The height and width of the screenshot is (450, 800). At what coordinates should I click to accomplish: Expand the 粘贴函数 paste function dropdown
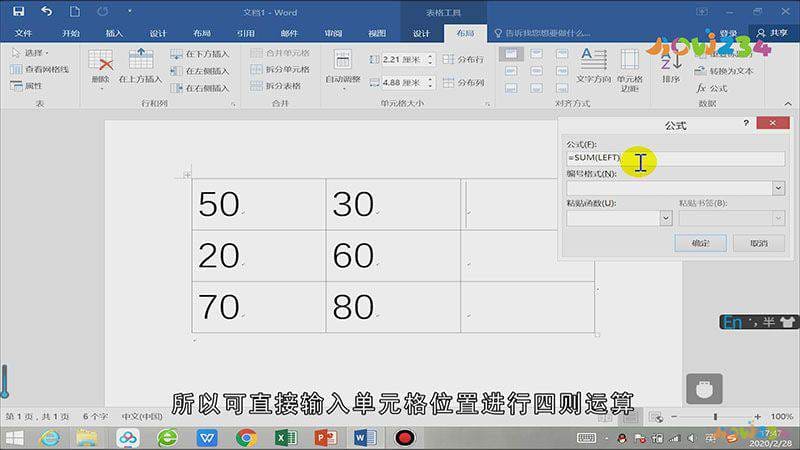pyautogui.click(x=666, y=218)
